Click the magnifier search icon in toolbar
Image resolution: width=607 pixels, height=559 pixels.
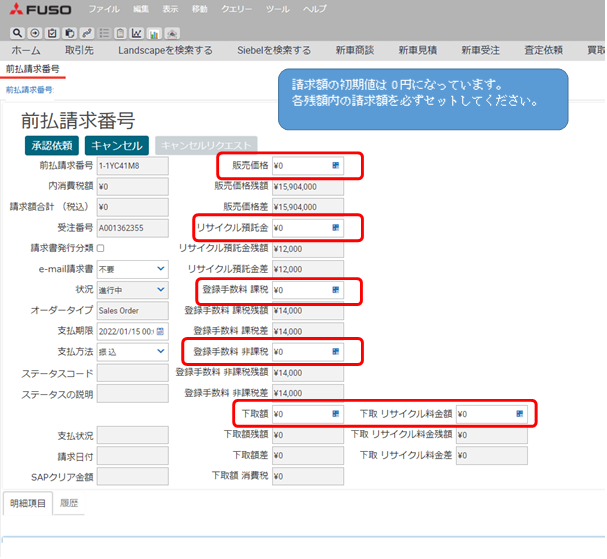17,33
